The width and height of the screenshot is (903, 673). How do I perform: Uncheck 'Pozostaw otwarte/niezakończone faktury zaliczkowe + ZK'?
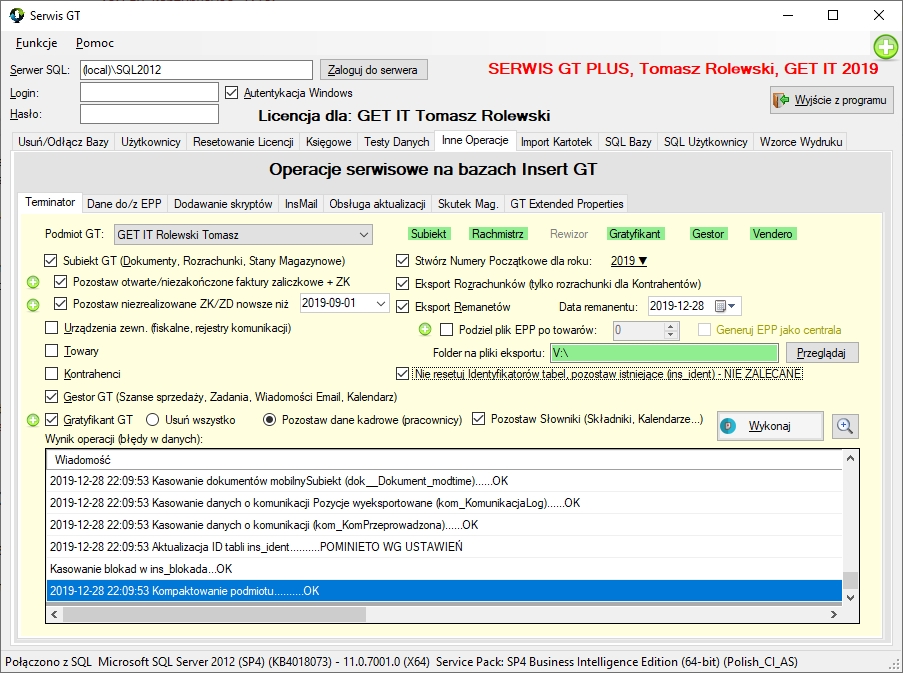coord(60,282)
